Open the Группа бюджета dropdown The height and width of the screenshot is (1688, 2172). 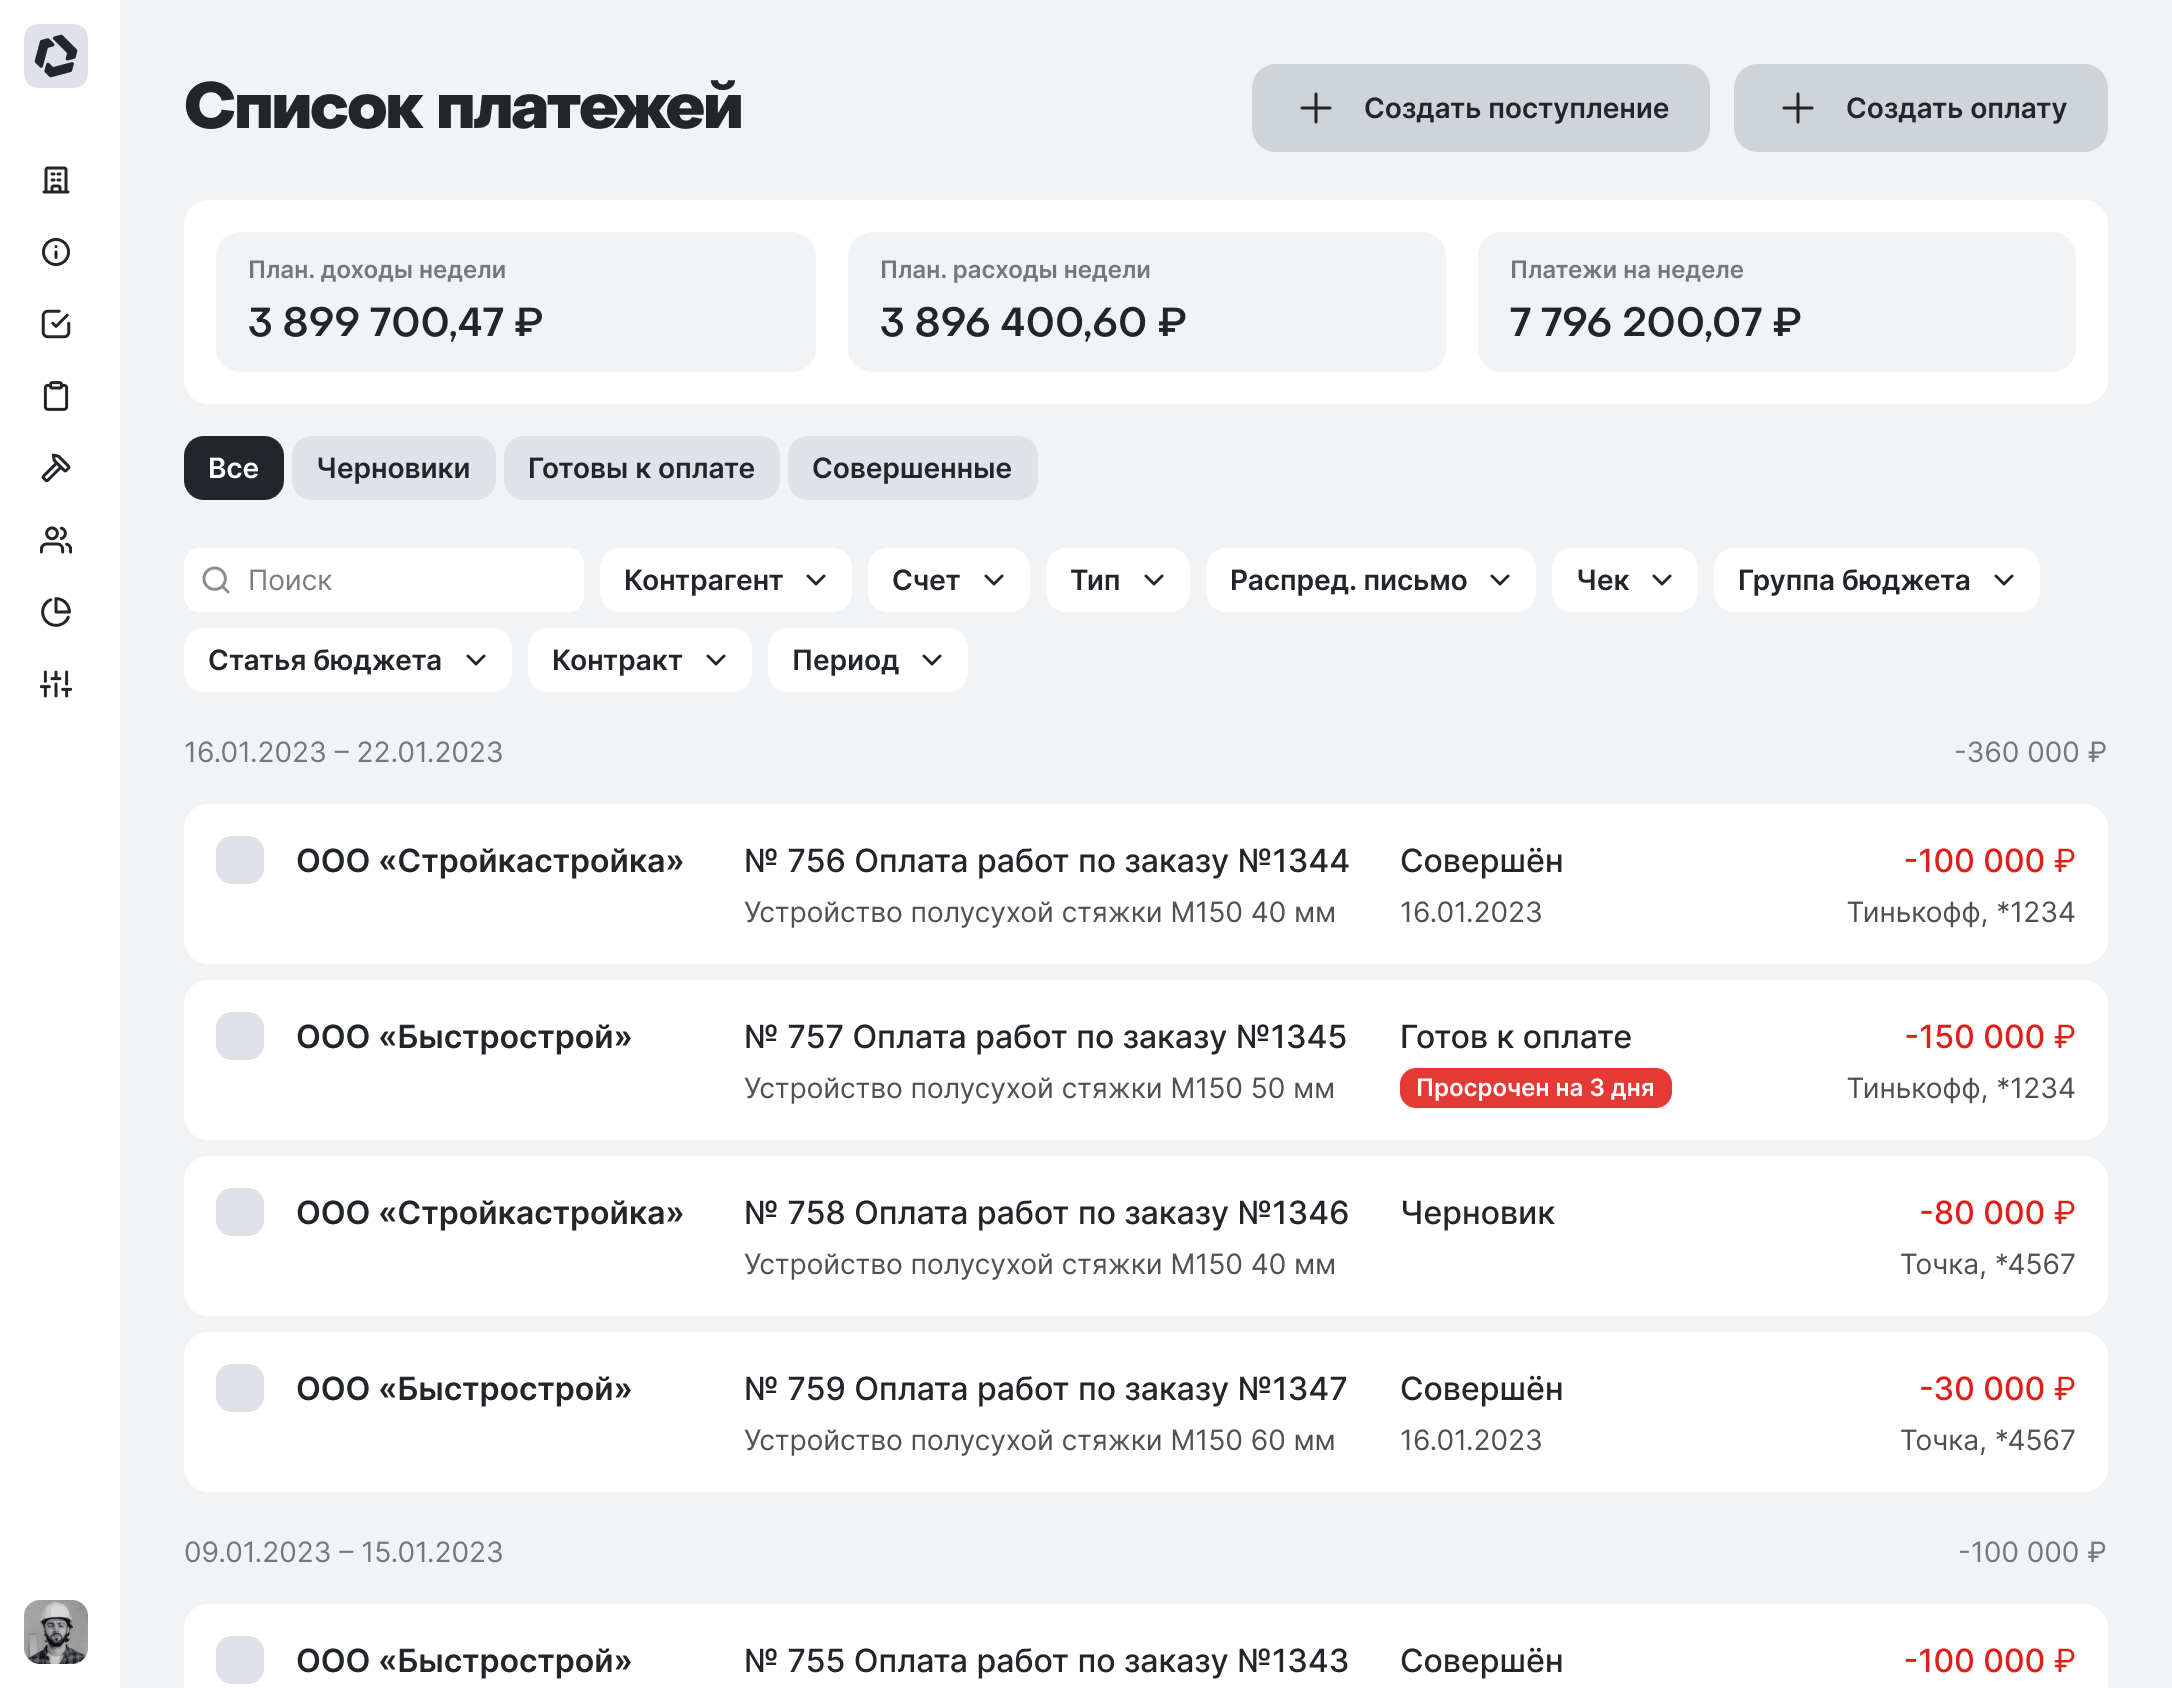tap(1875, 580)
